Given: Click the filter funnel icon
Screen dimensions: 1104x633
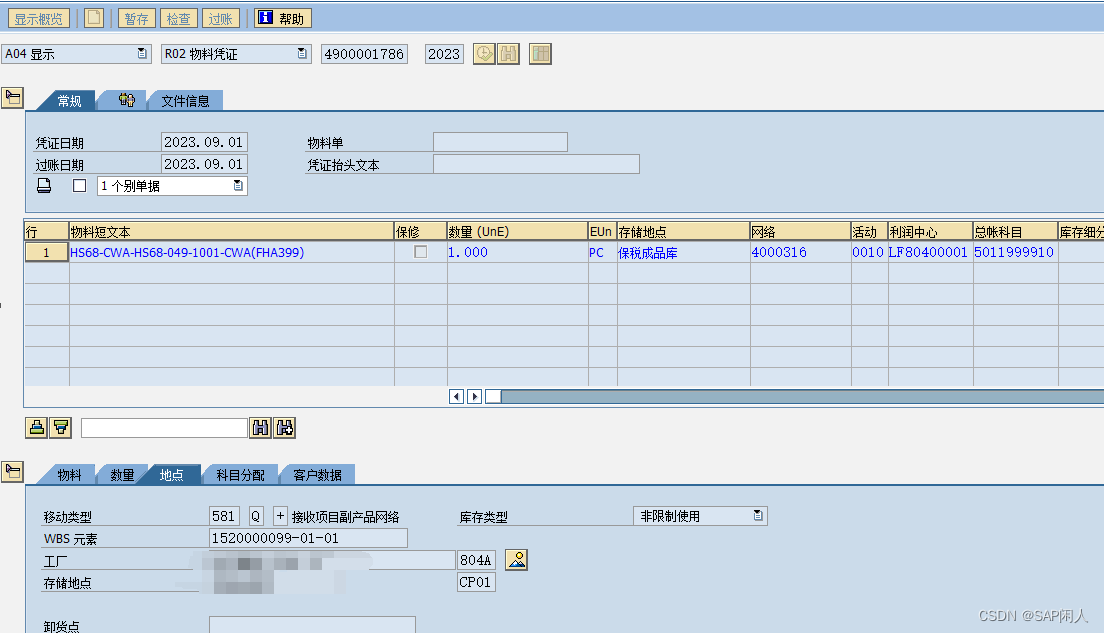Looking at the screenshot, I should pyautogui.click(x=61, y=427).
